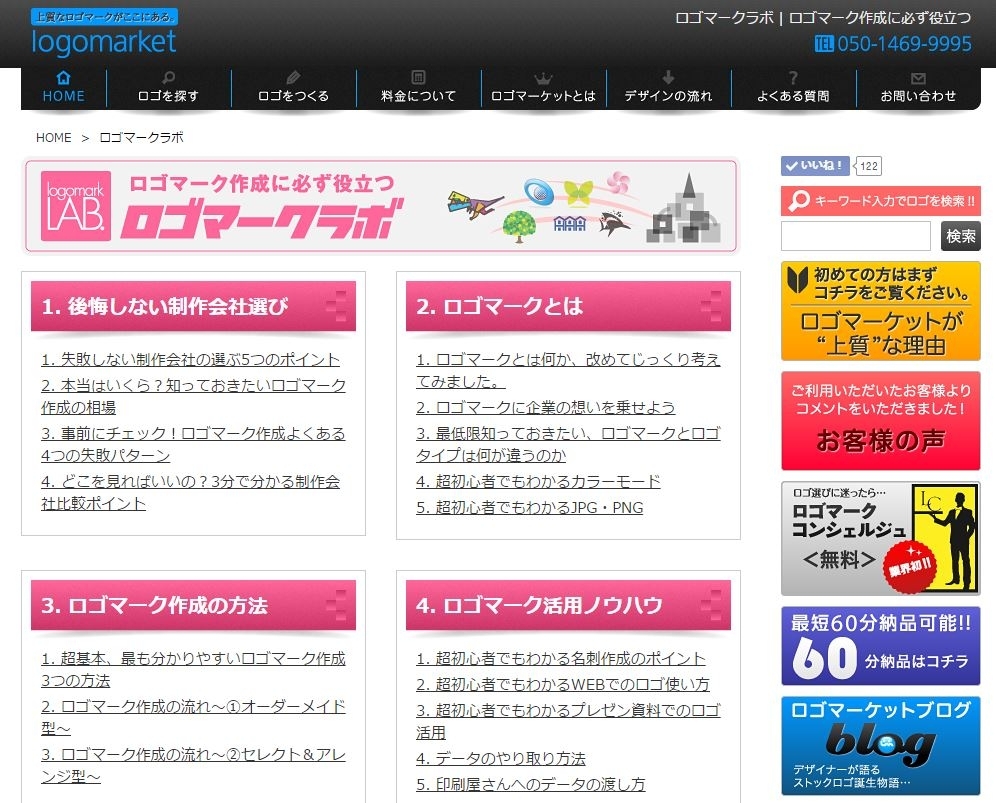Open link ロゴマークとは何か、改めてじっくり考えてみました。

tap(568, 370)
